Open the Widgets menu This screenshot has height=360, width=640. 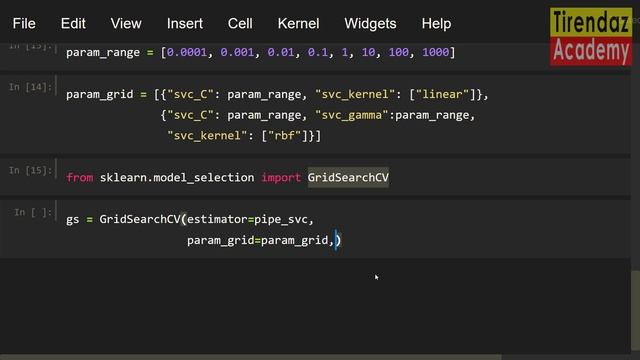[370, 24]
